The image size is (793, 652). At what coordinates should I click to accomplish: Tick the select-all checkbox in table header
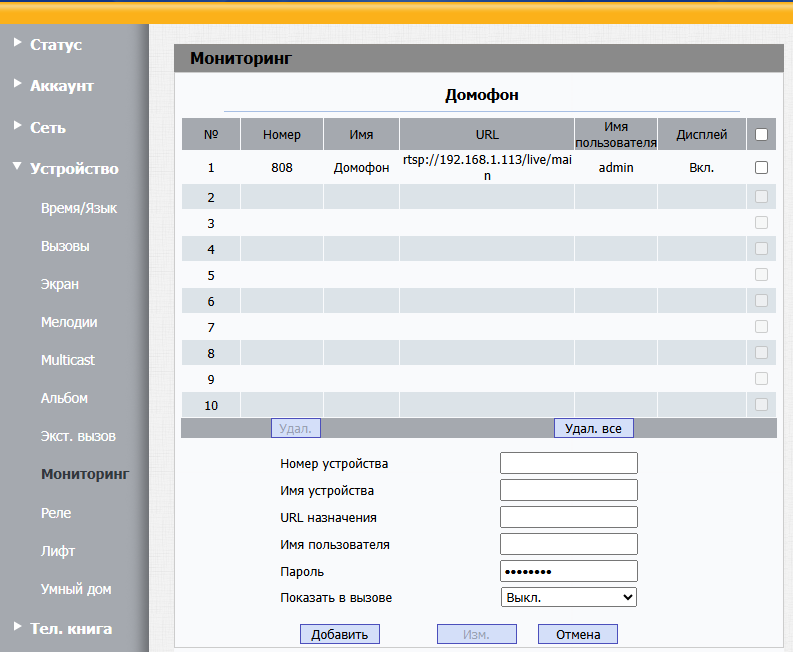pyautogui.click(x=761, y=134)
